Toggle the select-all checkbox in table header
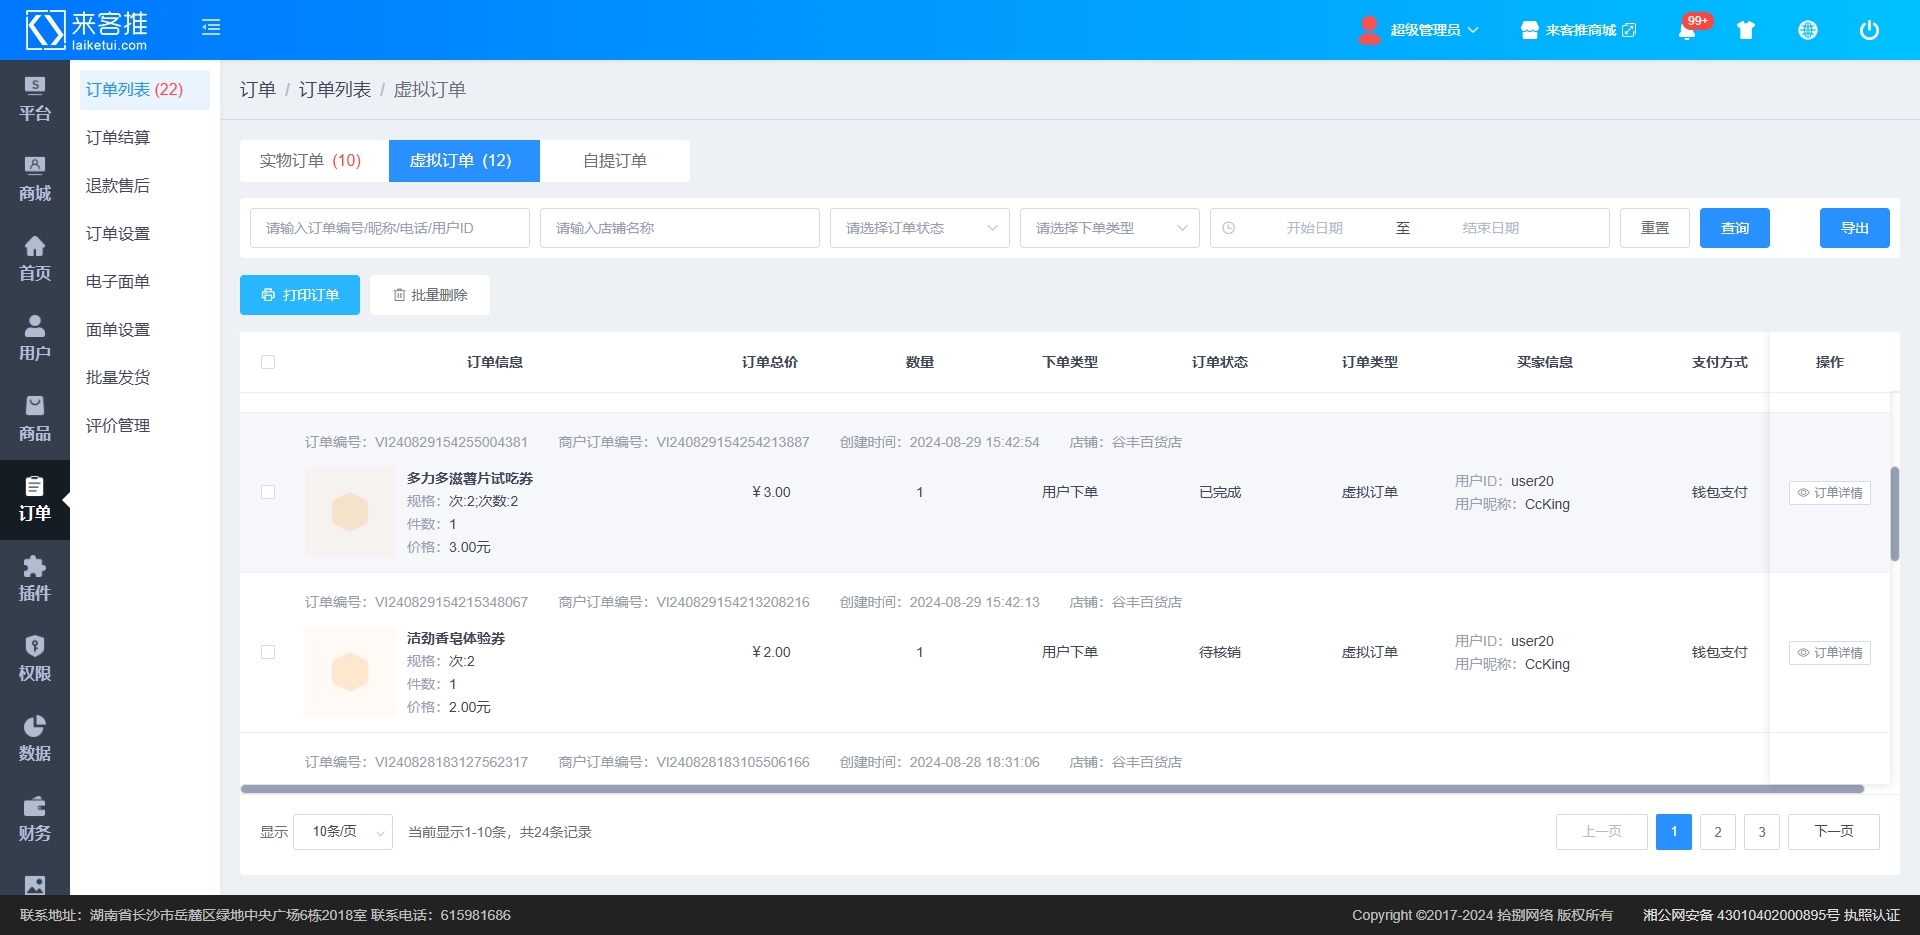 (268, 362)
